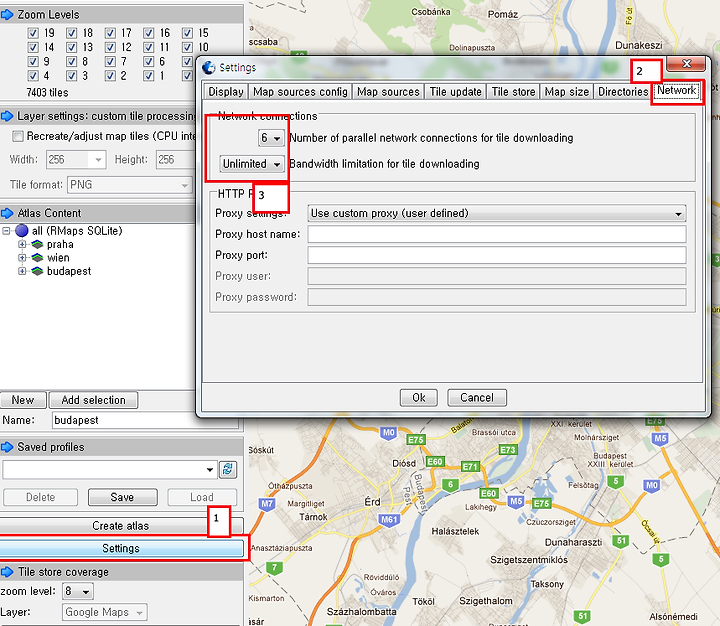Click the Add selection button
The width and height of the screenshot is (720, 626).
click(x=93, y=400)
